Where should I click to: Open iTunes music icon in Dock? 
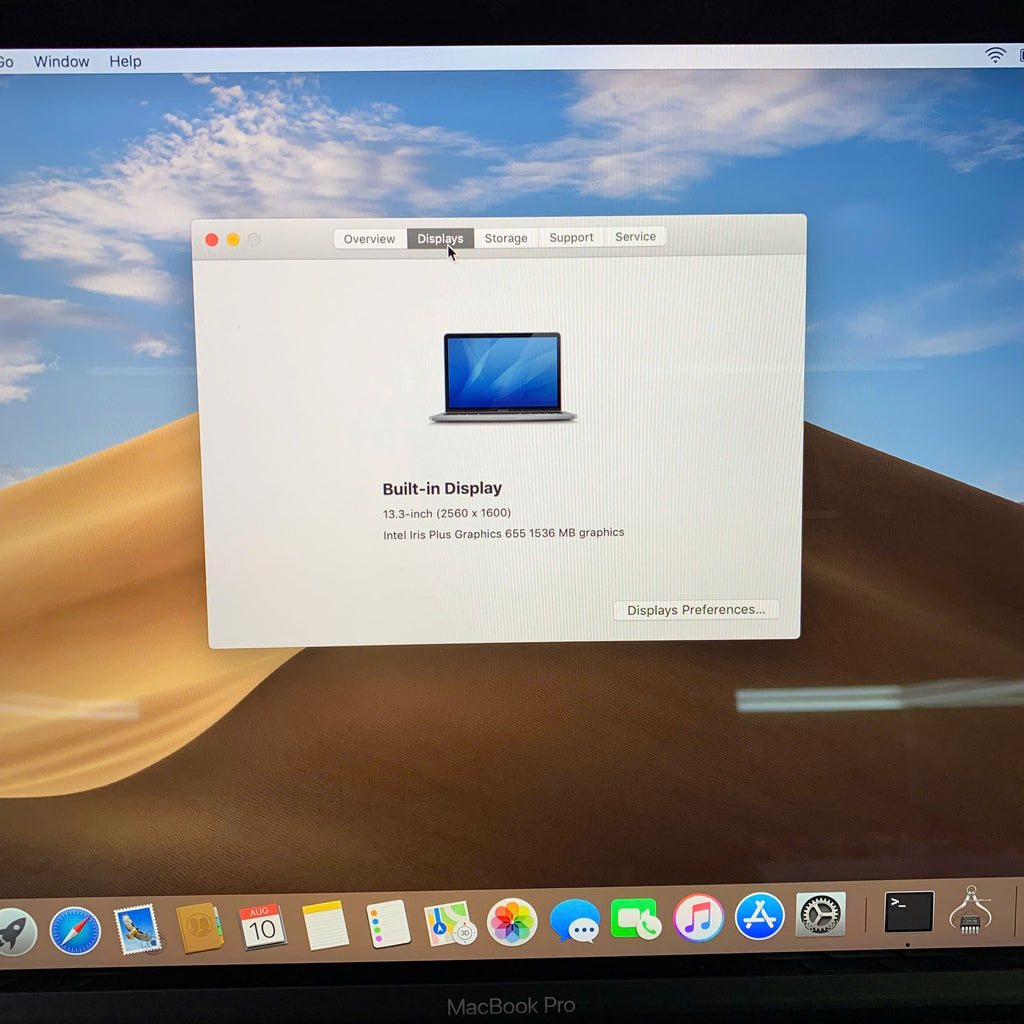(698, 918)
